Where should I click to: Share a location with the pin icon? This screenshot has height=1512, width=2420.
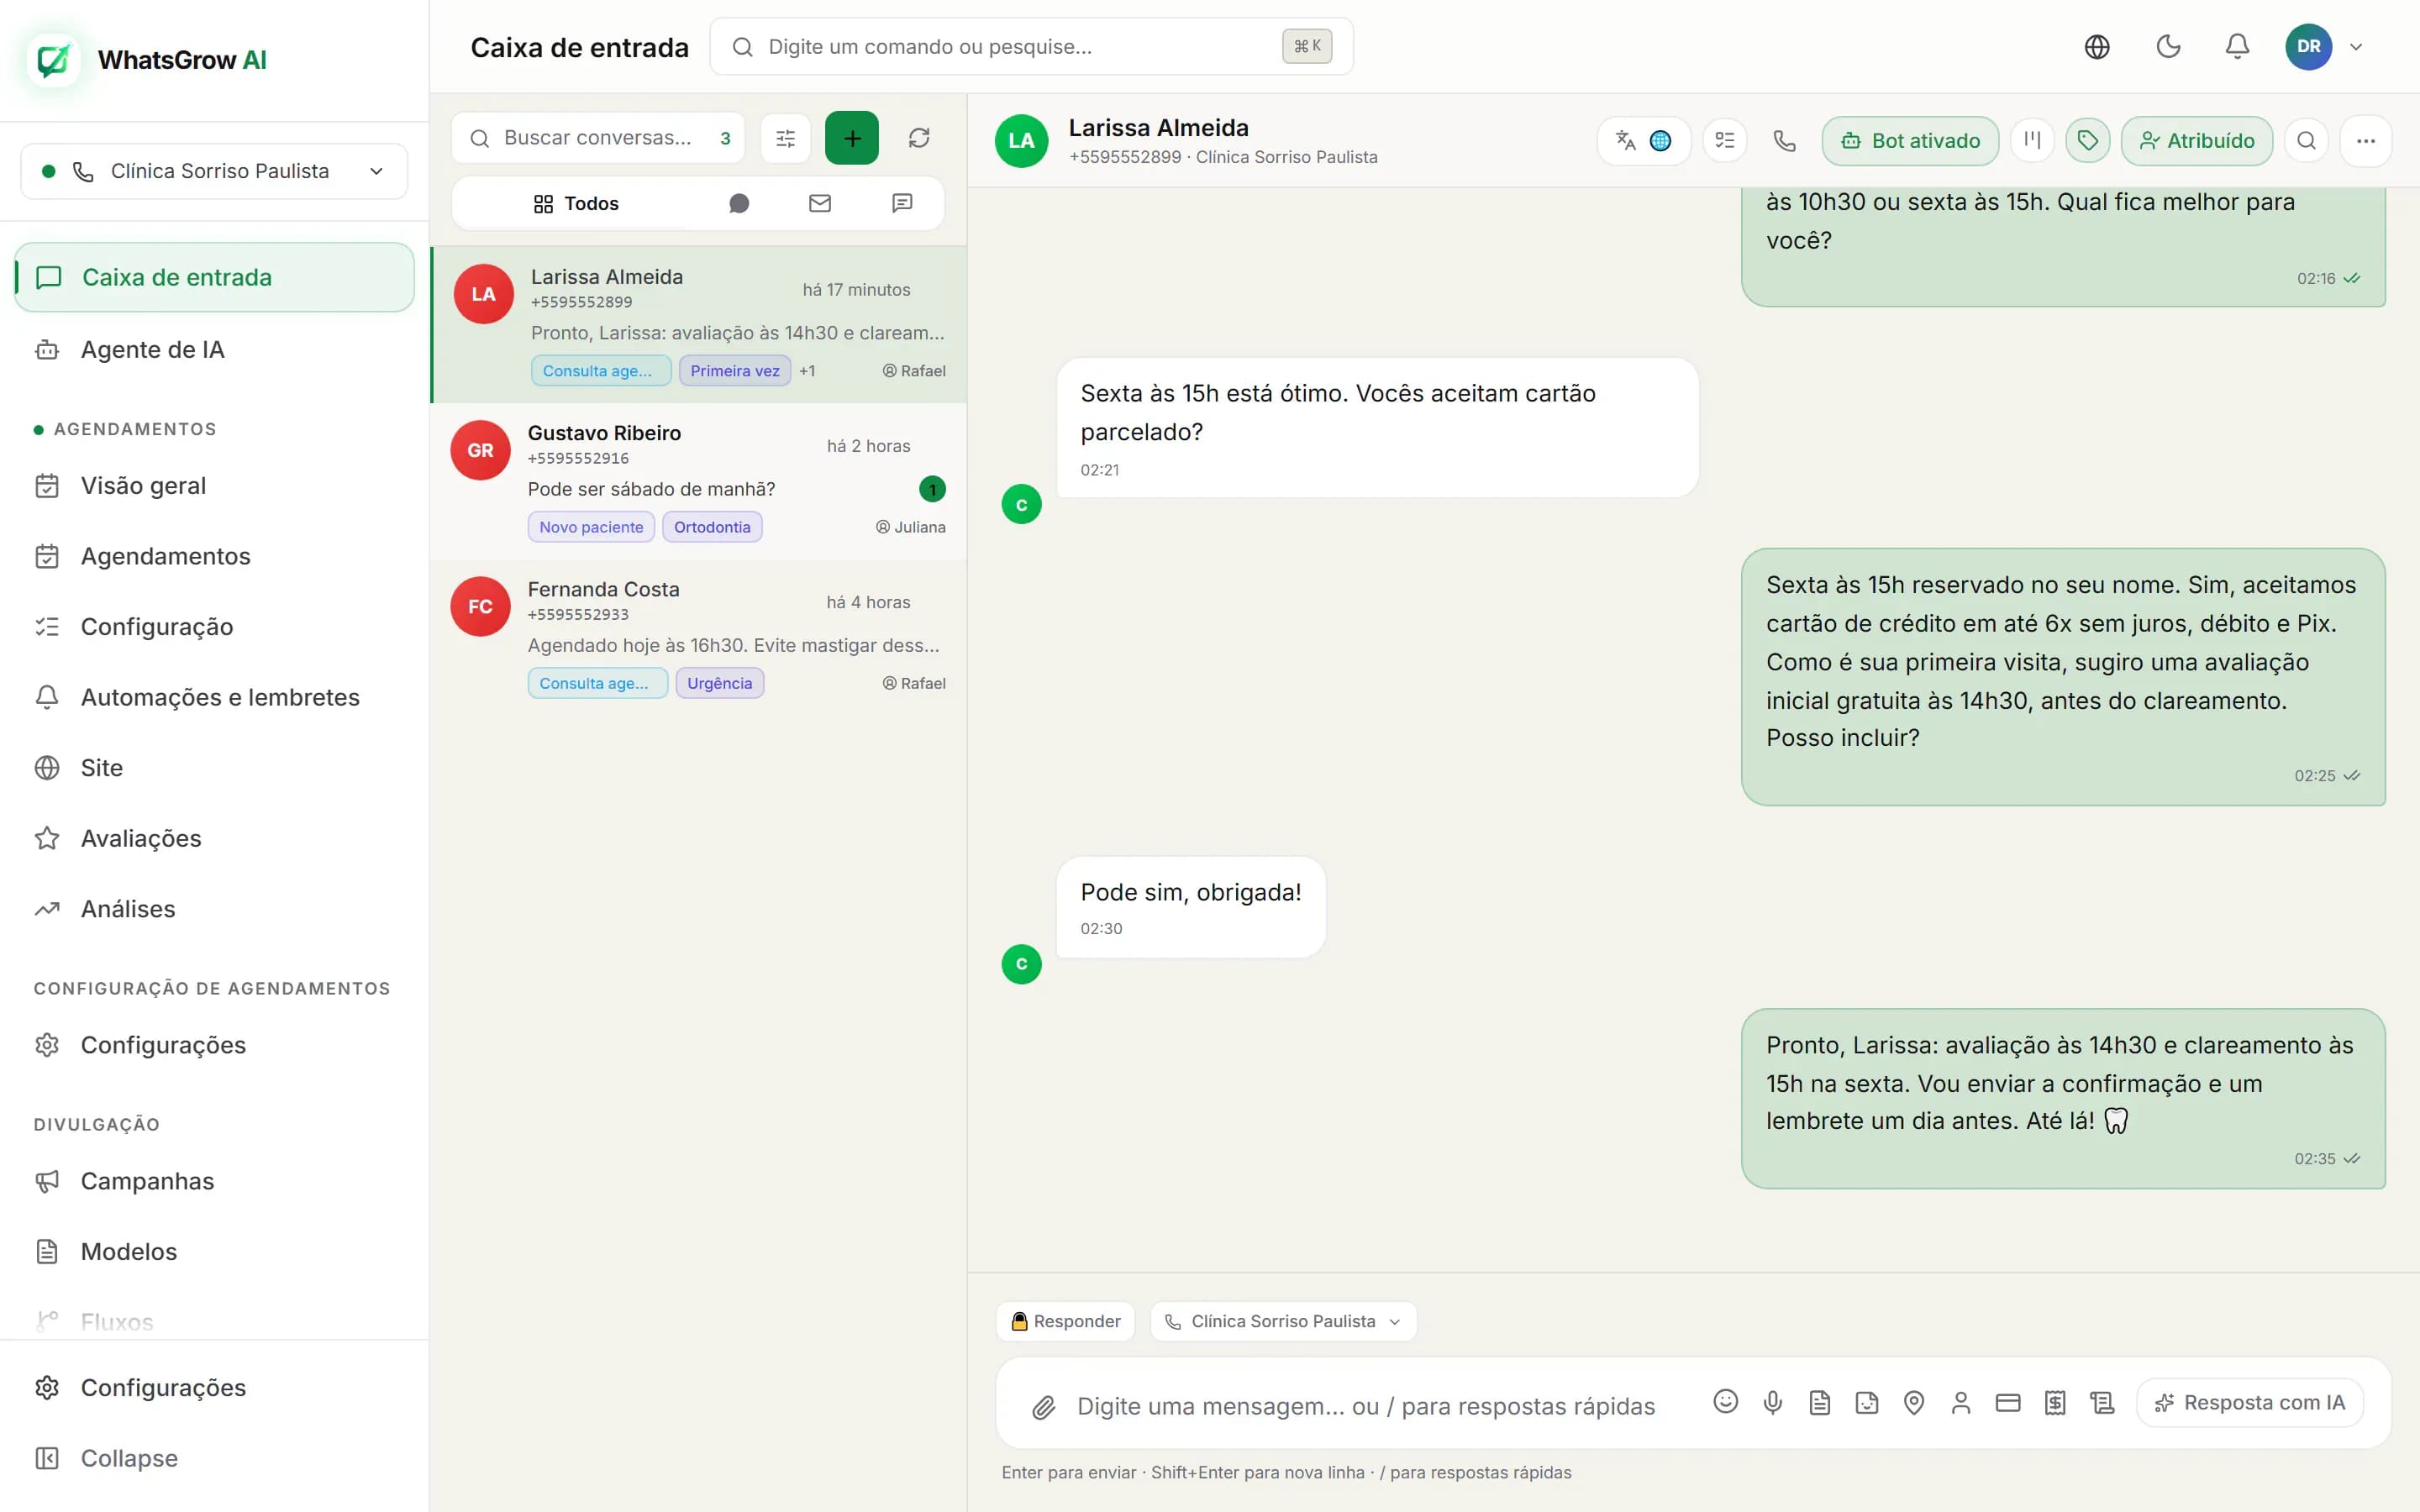(1913, 1402)
